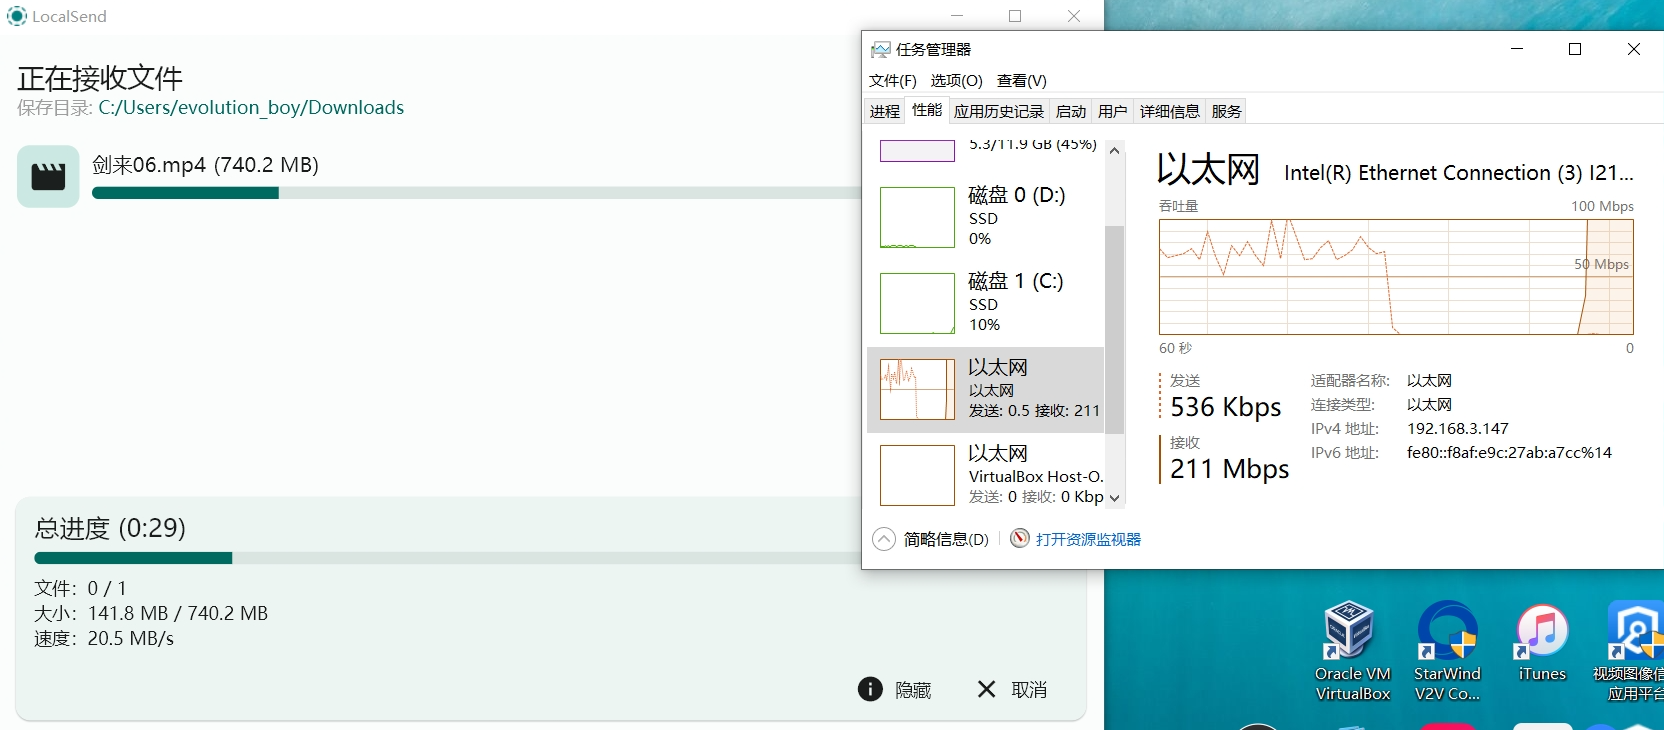Click the IPv6 address fe80::f8af:e9c:27ab:a7cc%14
Viewport: 1664px width, 730px height.
pyautogui.click(x=1509, y=452)
